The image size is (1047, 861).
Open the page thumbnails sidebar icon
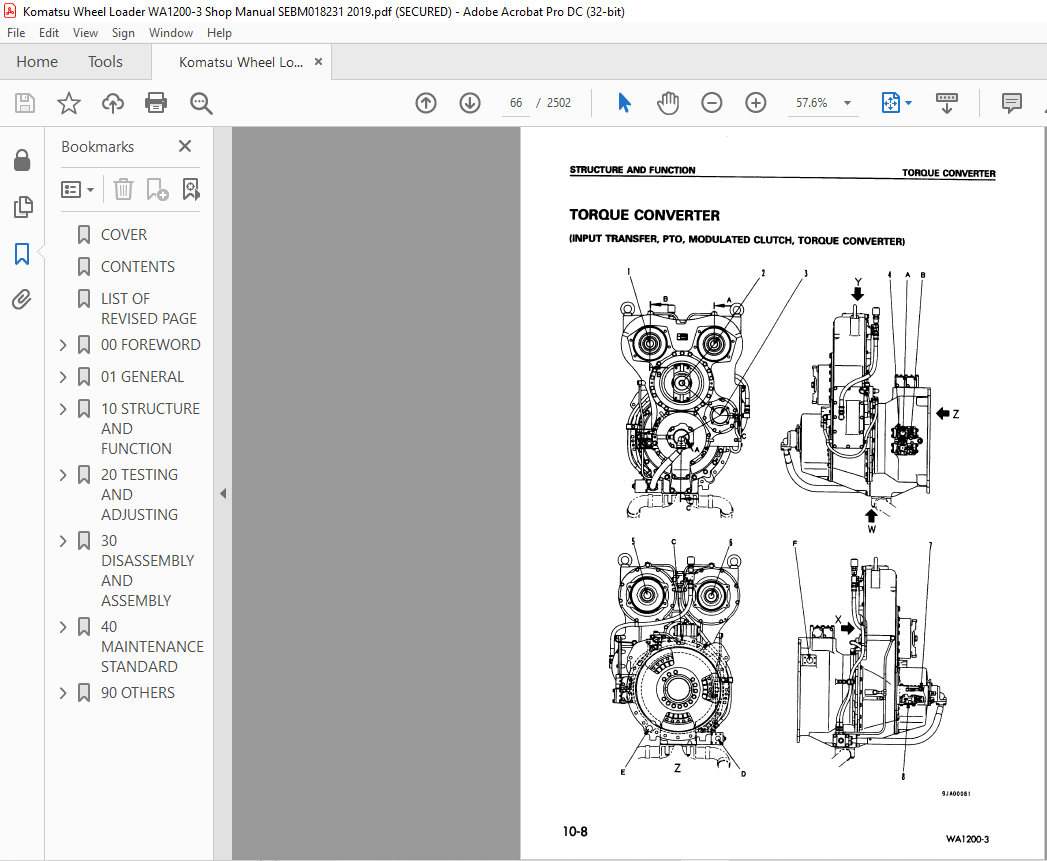click(x=22, y=207)
